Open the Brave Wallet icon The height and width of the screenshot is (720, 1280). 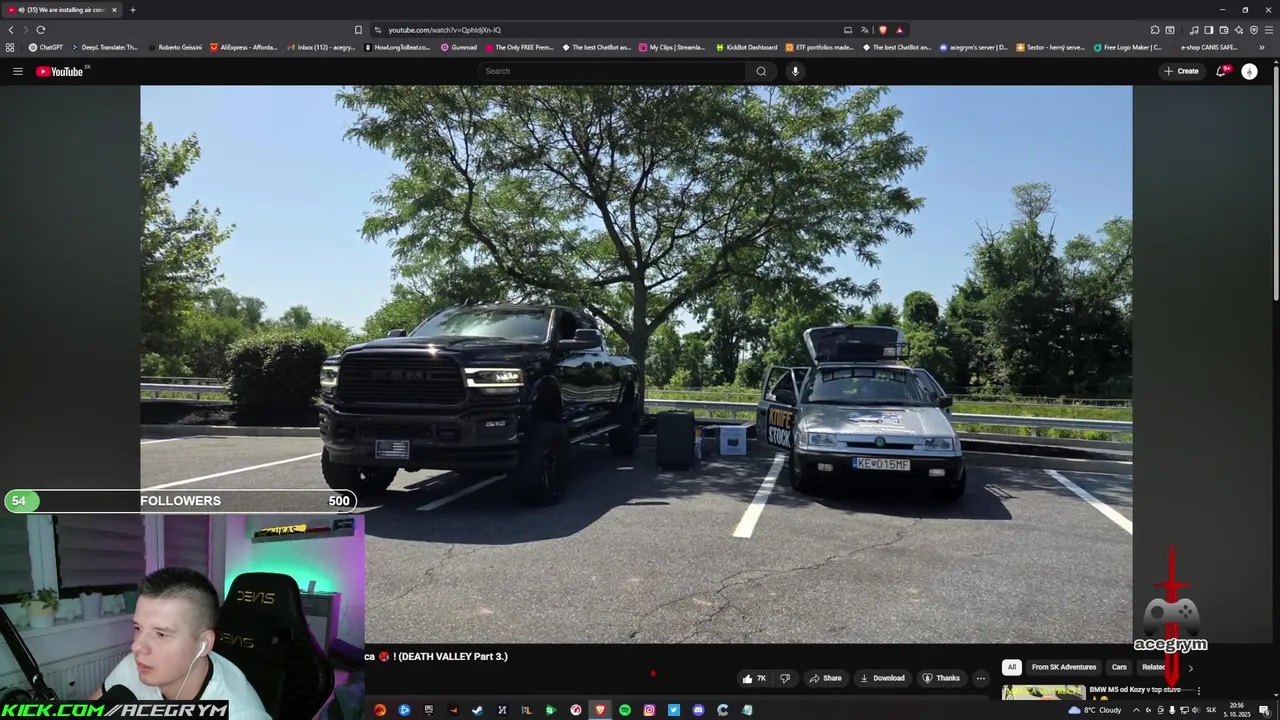click(1224, 30)
